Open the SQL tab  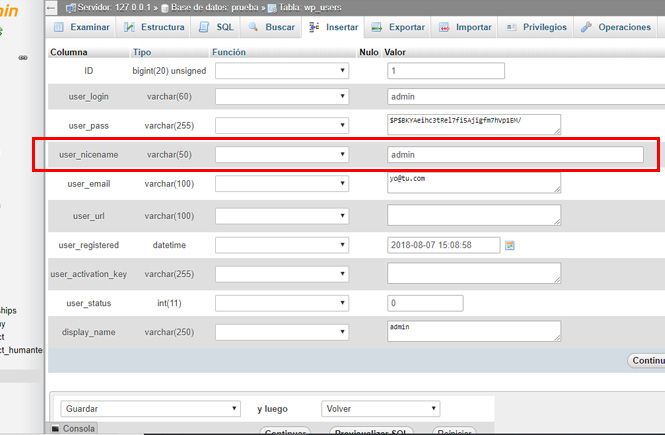216,27
